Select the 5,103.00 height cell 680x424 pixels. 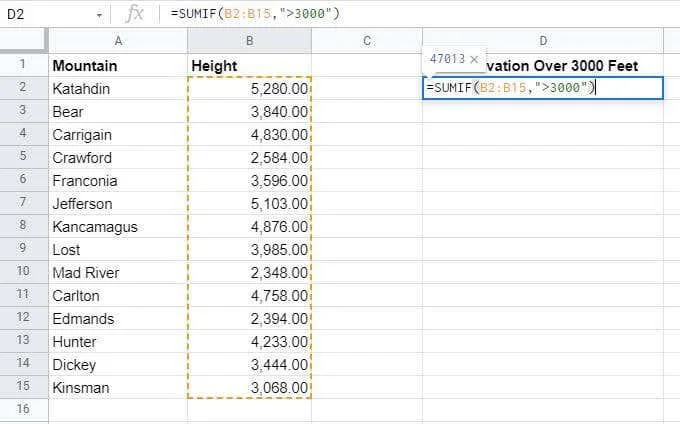pyautogui.click(x=249, y=203)
